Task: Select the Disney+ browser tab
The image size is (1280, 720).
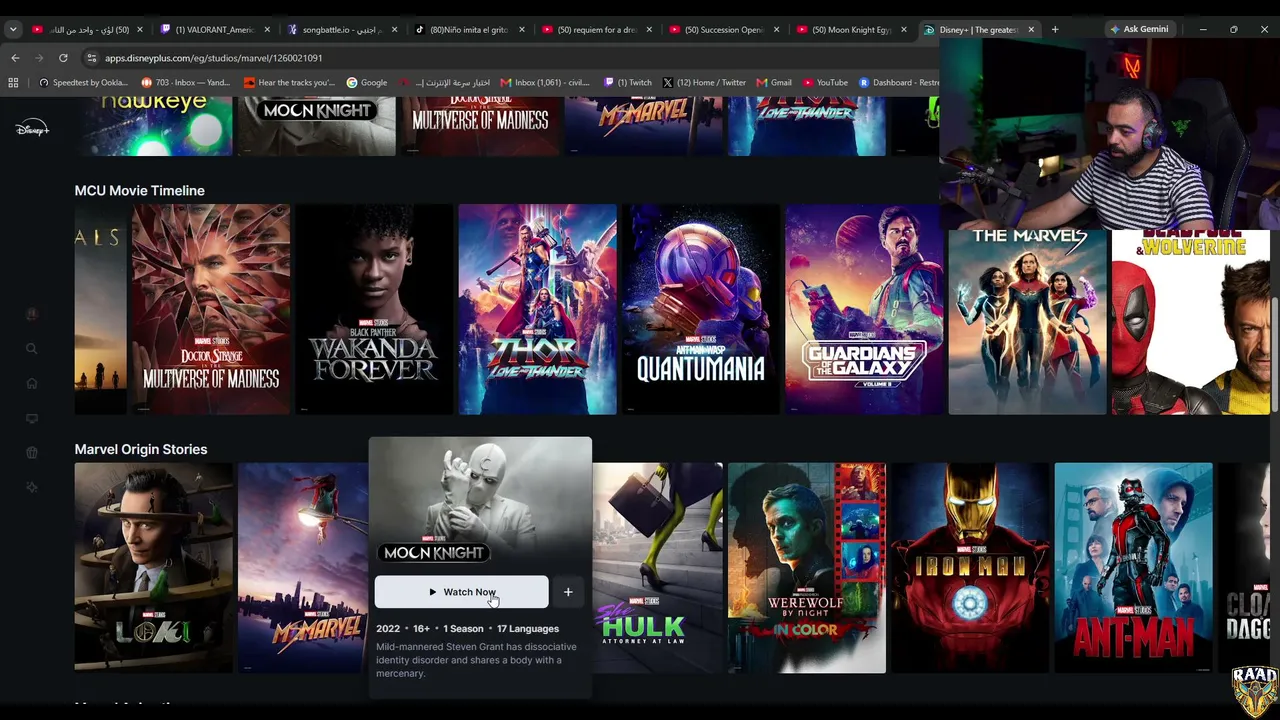Action: [978, 30]
